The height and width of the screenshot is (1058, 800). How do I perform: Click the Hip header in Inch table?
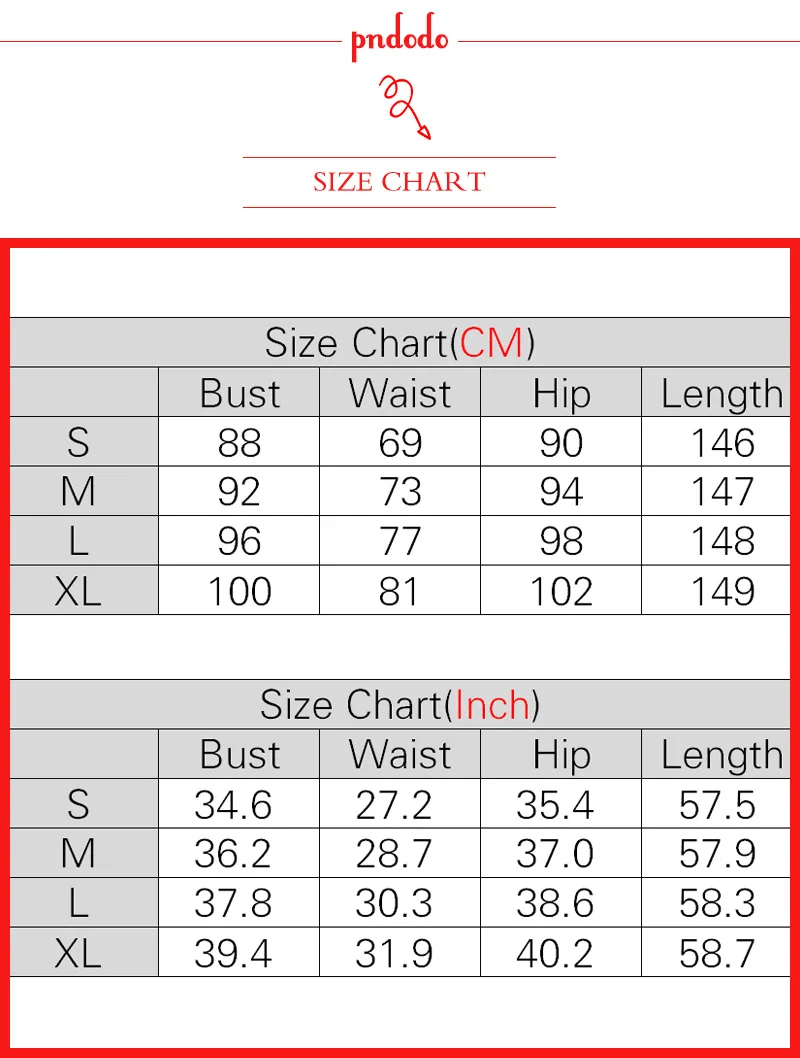[x=561, y=755]
